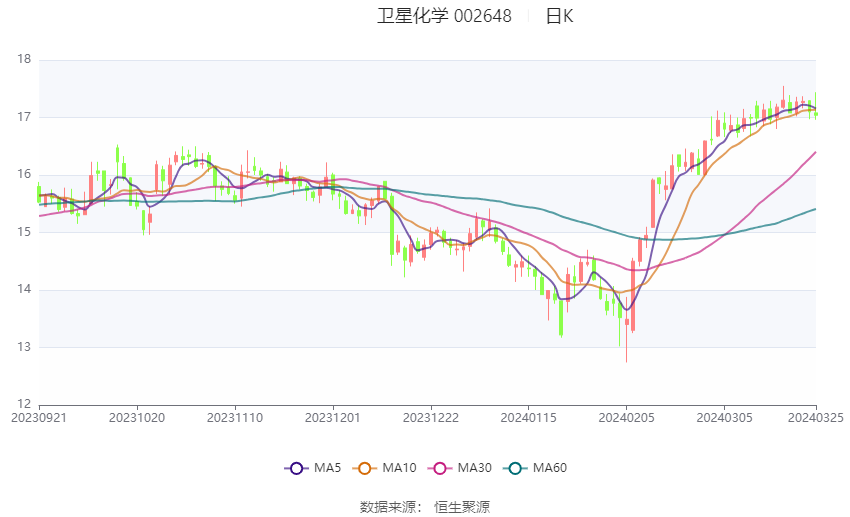850x517 pixels.
Task: Toggle MA5 line via its text label
Action: pyautogui.click(x=328, y=468)
